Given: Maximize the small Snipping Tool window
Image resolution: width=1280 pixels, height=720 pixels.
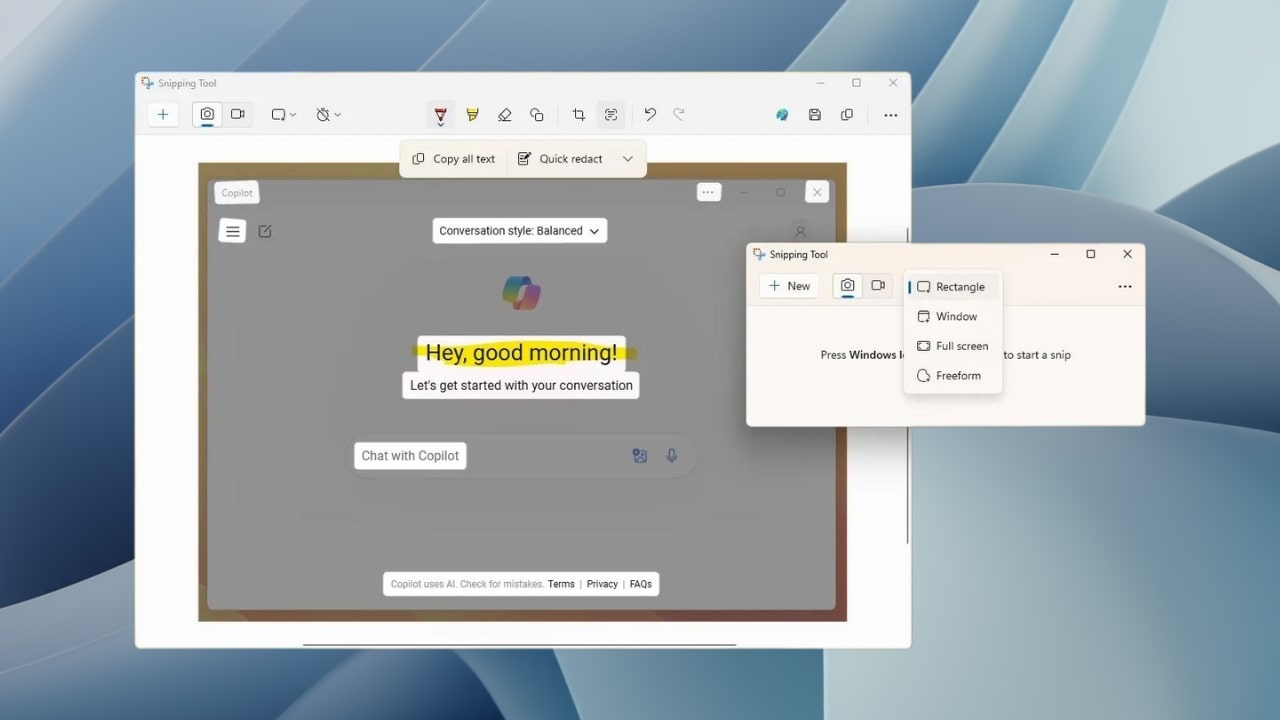Looking at the screenshot, I should pos(1091,254).
